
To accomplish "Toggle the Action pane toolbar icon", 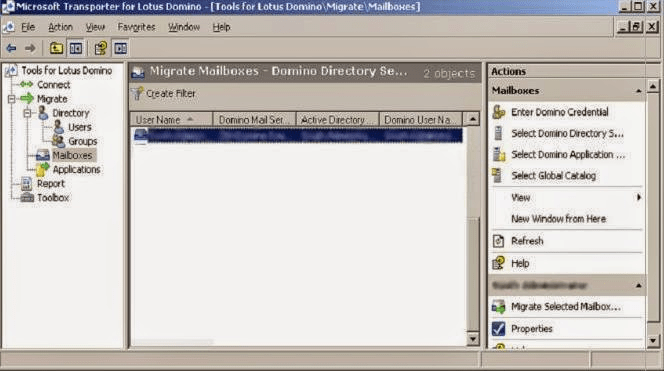I will click(120, 48).
